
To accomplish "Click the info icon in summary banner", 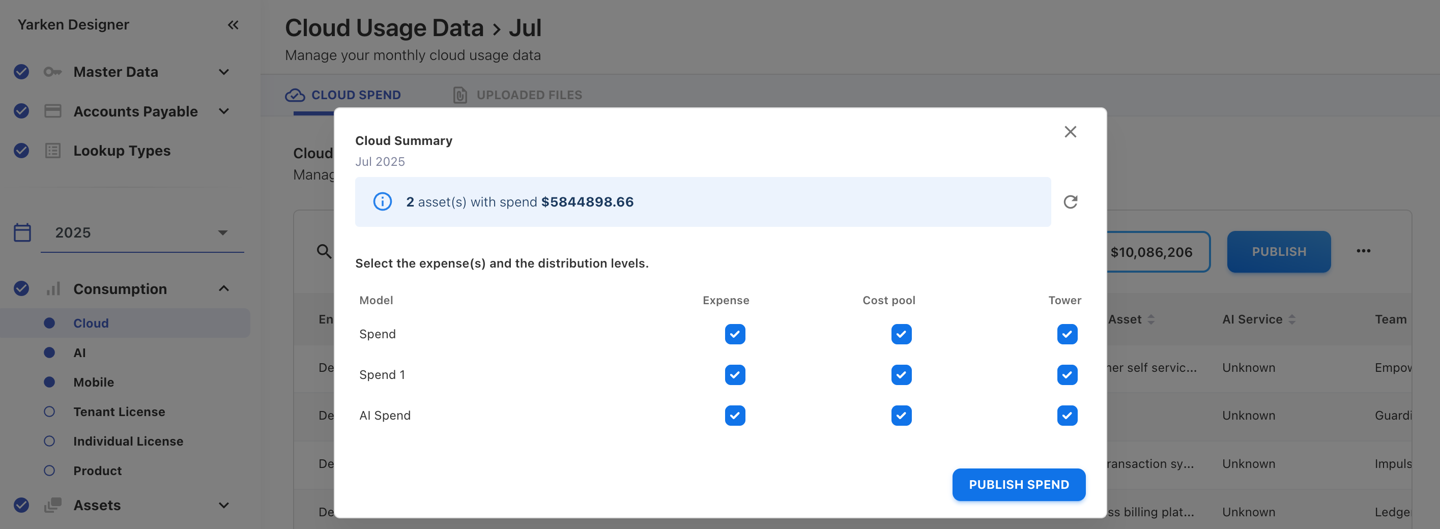I will click(x=382, y=202).
